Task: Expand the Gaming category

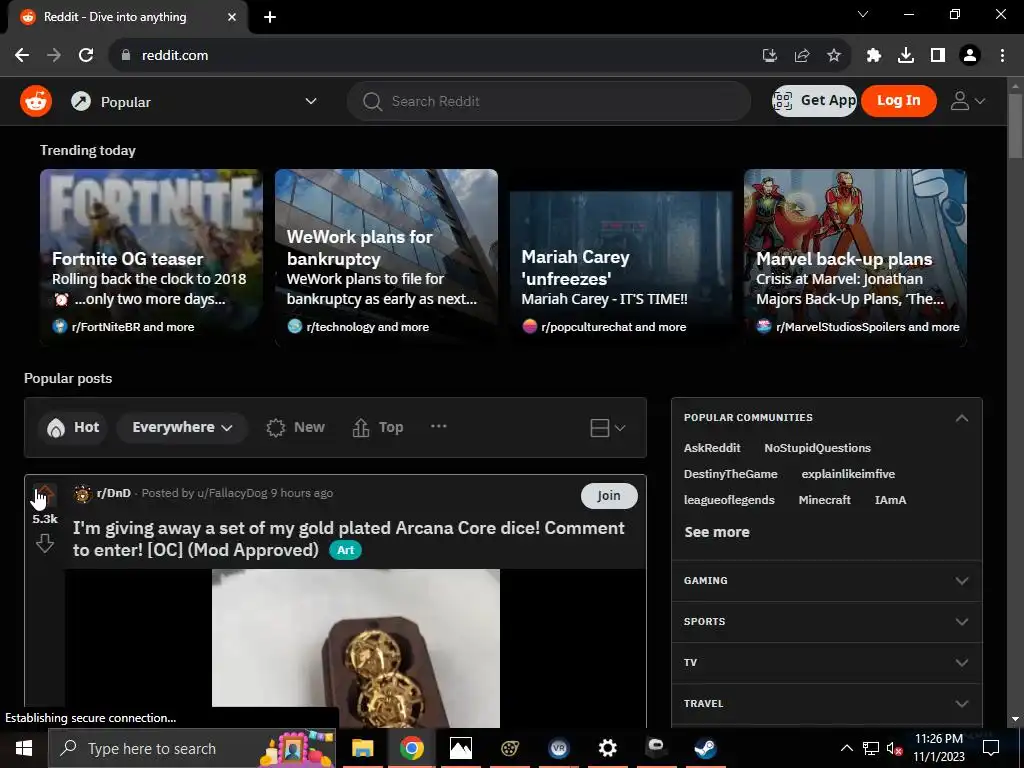Action: click(827, 581)
